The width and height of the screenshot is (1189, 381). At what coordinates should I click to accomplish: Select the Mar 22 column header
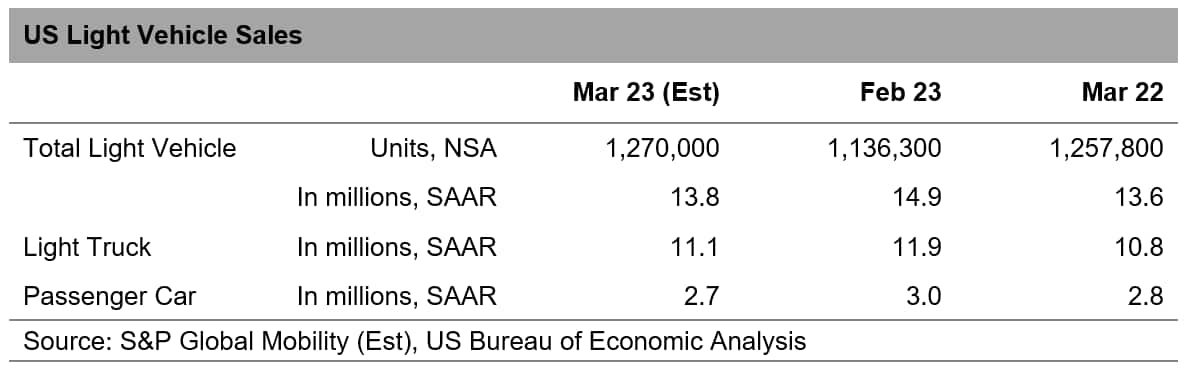(x=1122, y=93)
